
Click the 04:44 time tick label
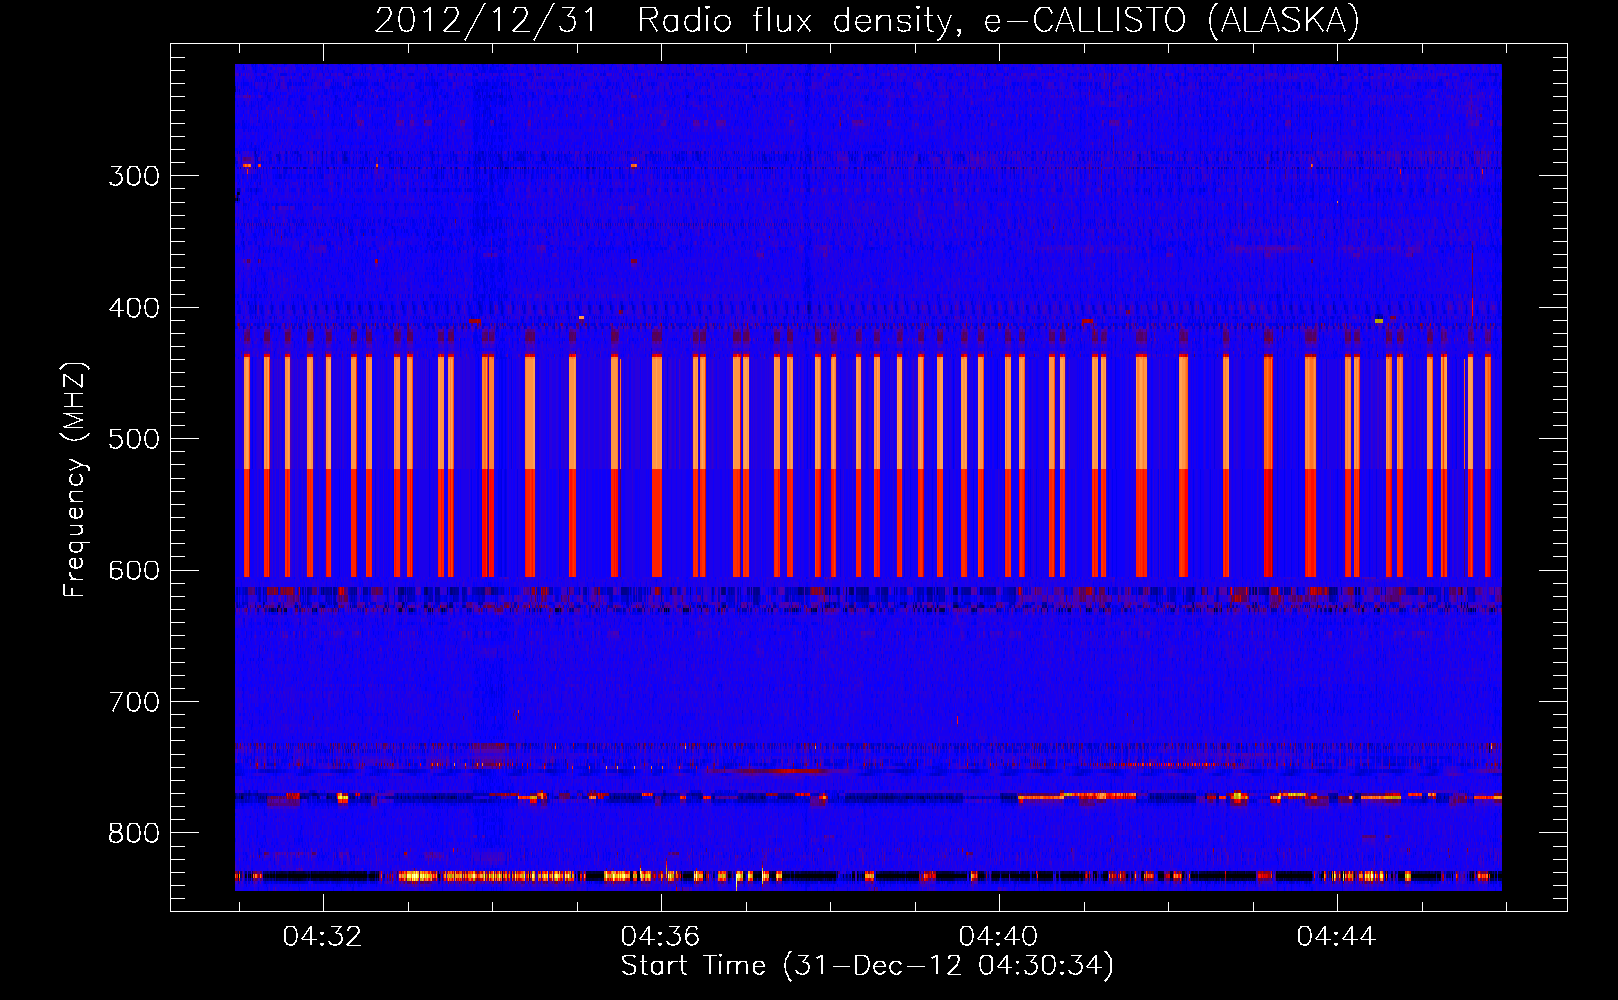point(1336,937)
